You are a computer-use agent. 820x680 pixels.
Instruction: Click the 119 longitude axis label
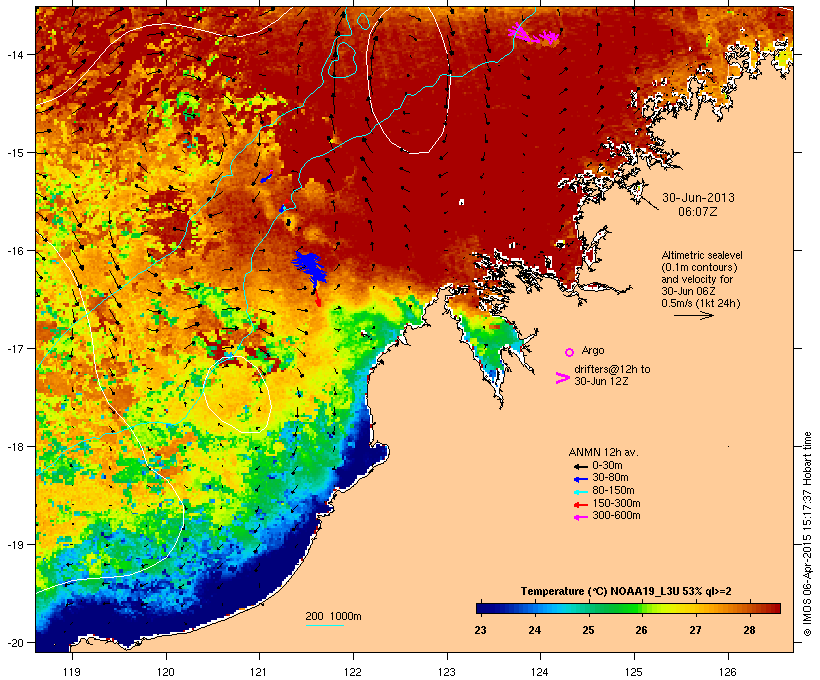pyautogui.click(x=72, y=672)
